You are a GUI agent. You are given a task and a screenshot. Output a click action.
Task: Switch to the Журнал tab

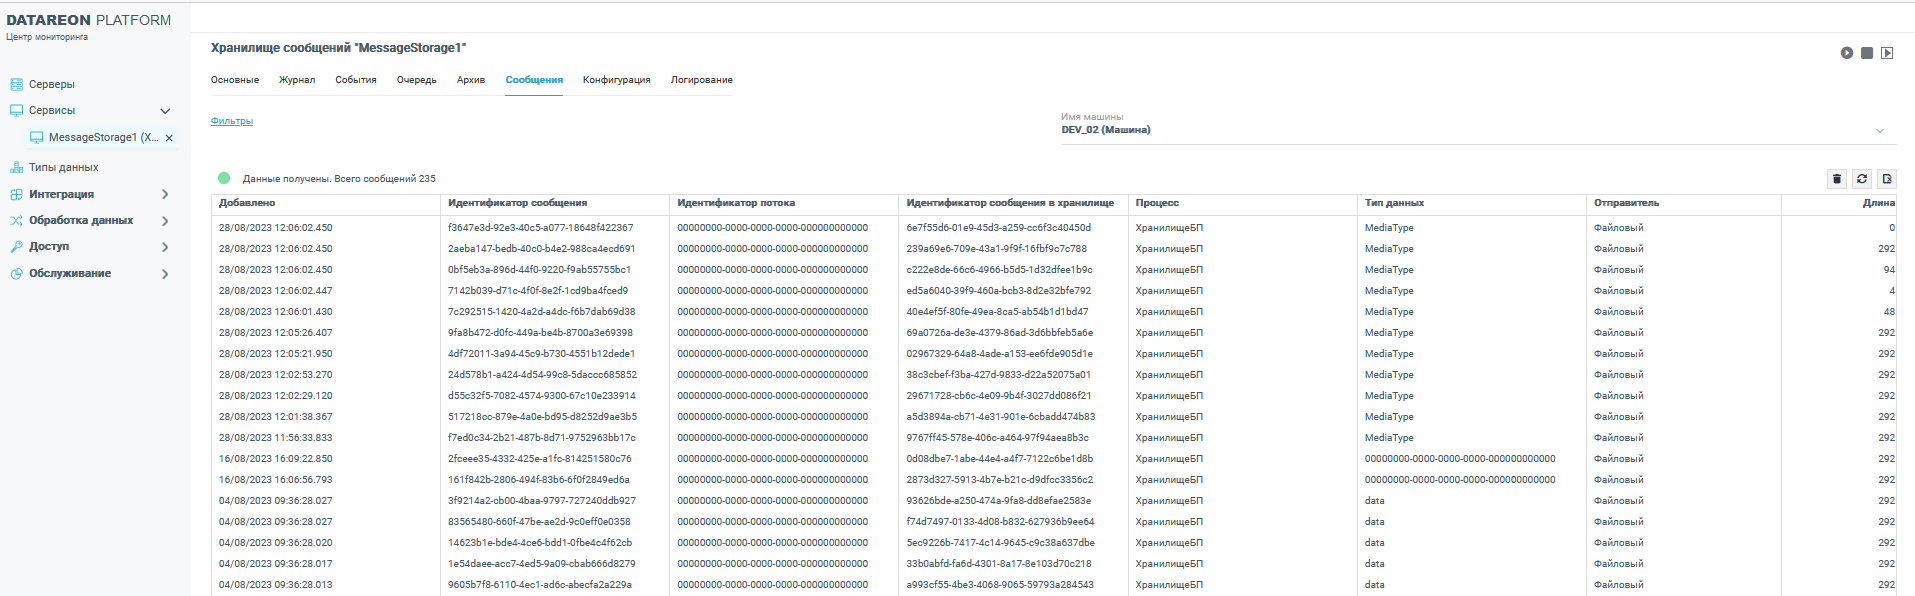(297, 80)
